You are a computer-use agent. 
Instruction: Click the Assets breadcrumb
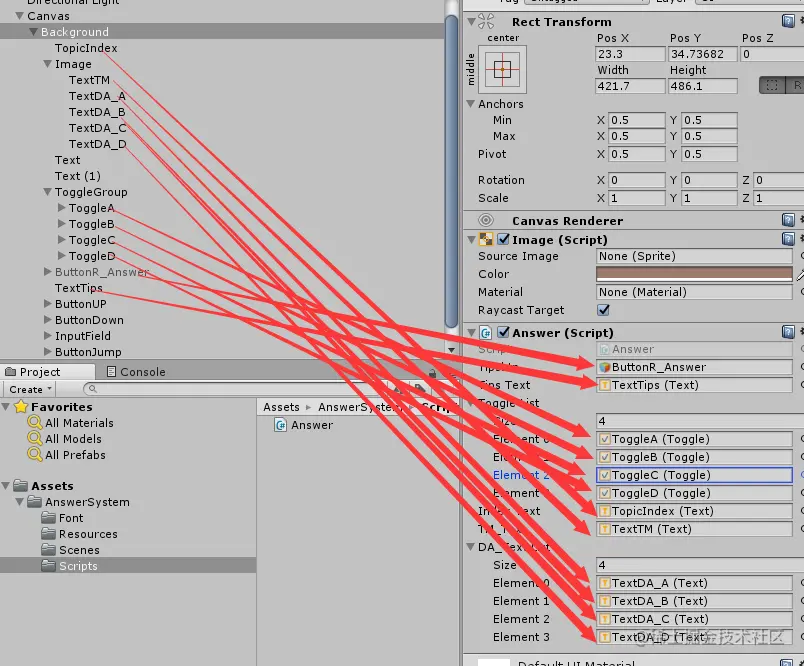[281, 407]
